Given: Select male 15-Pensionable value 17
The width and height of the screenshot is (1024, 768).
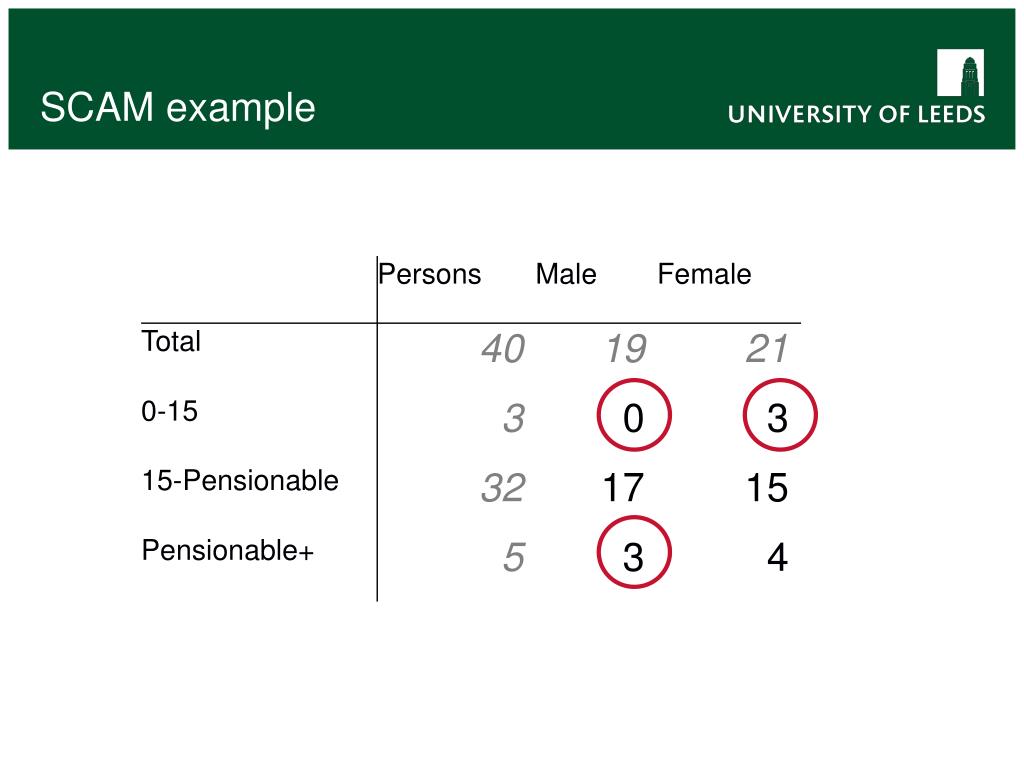Looking at the screenshot, I should [624, 488].
